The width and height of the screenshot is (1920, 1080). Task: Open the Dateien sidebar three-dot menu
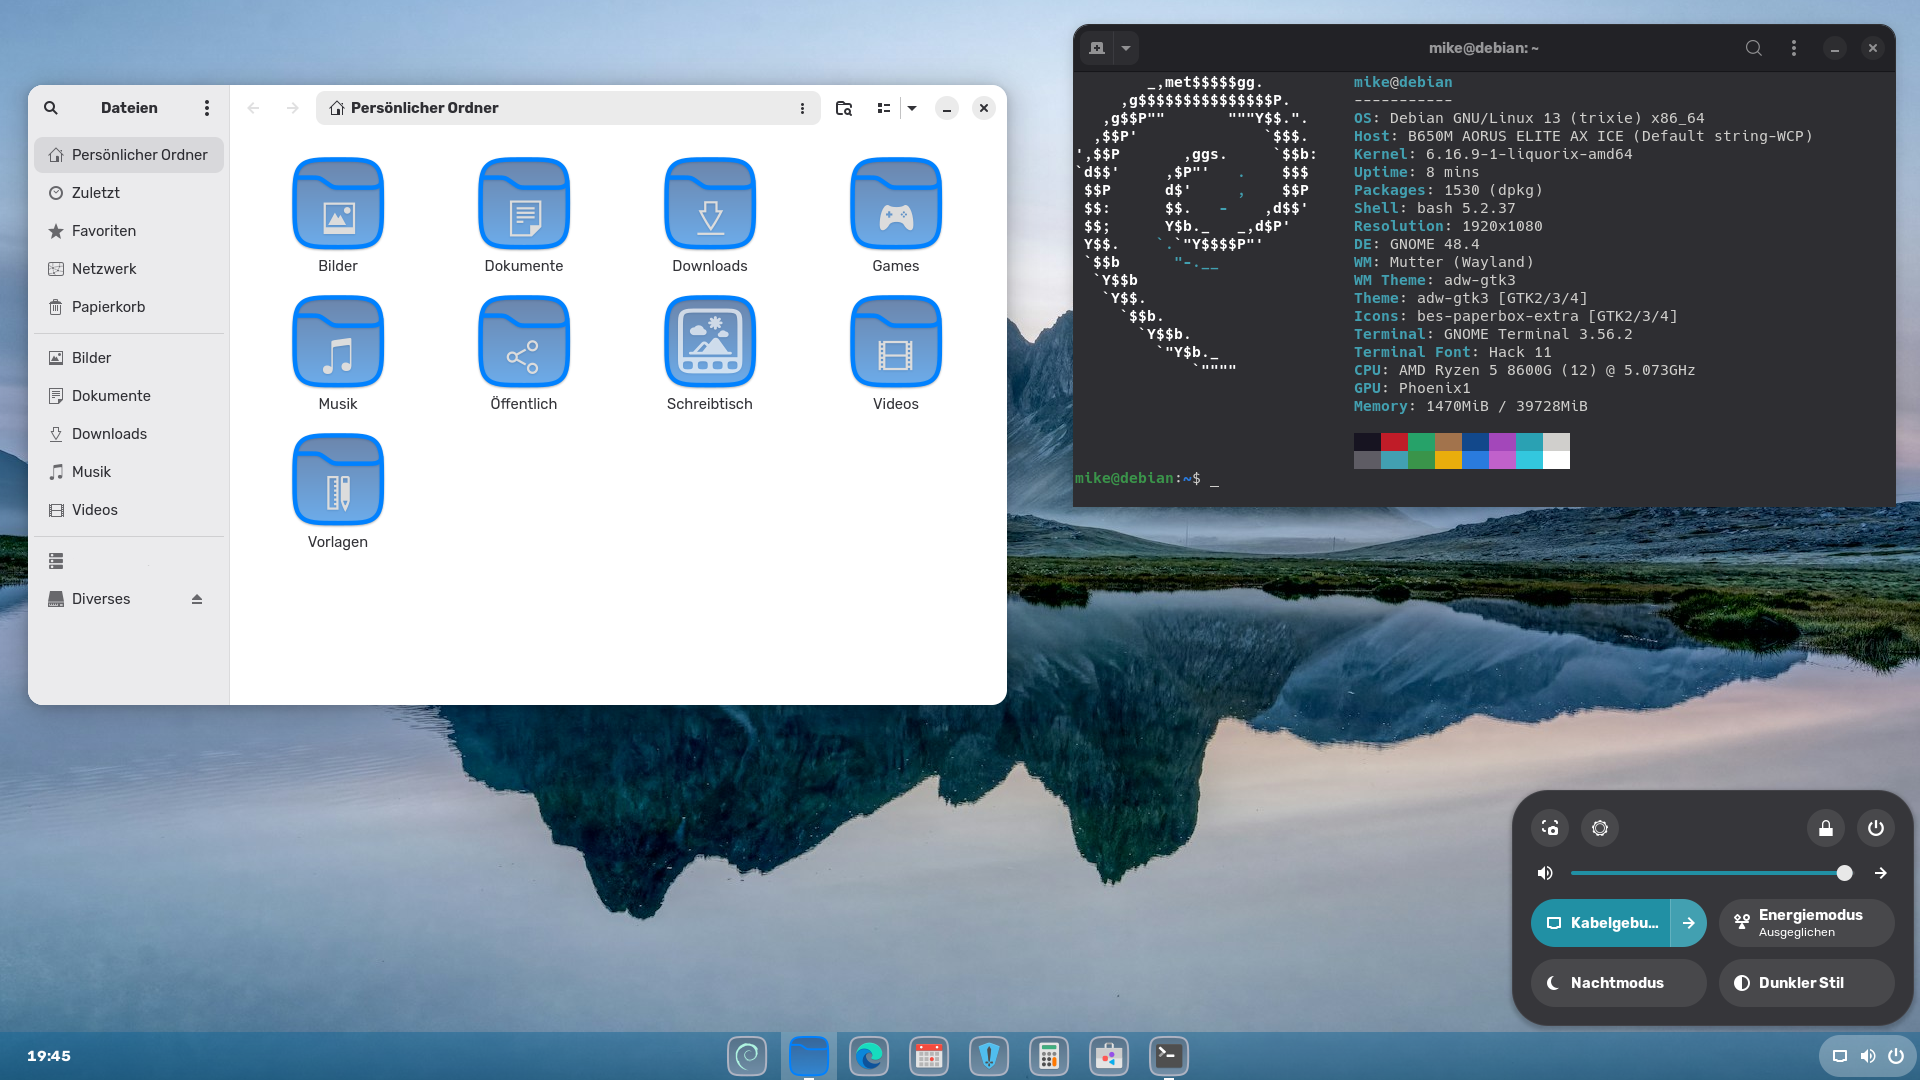click(207, 108)
